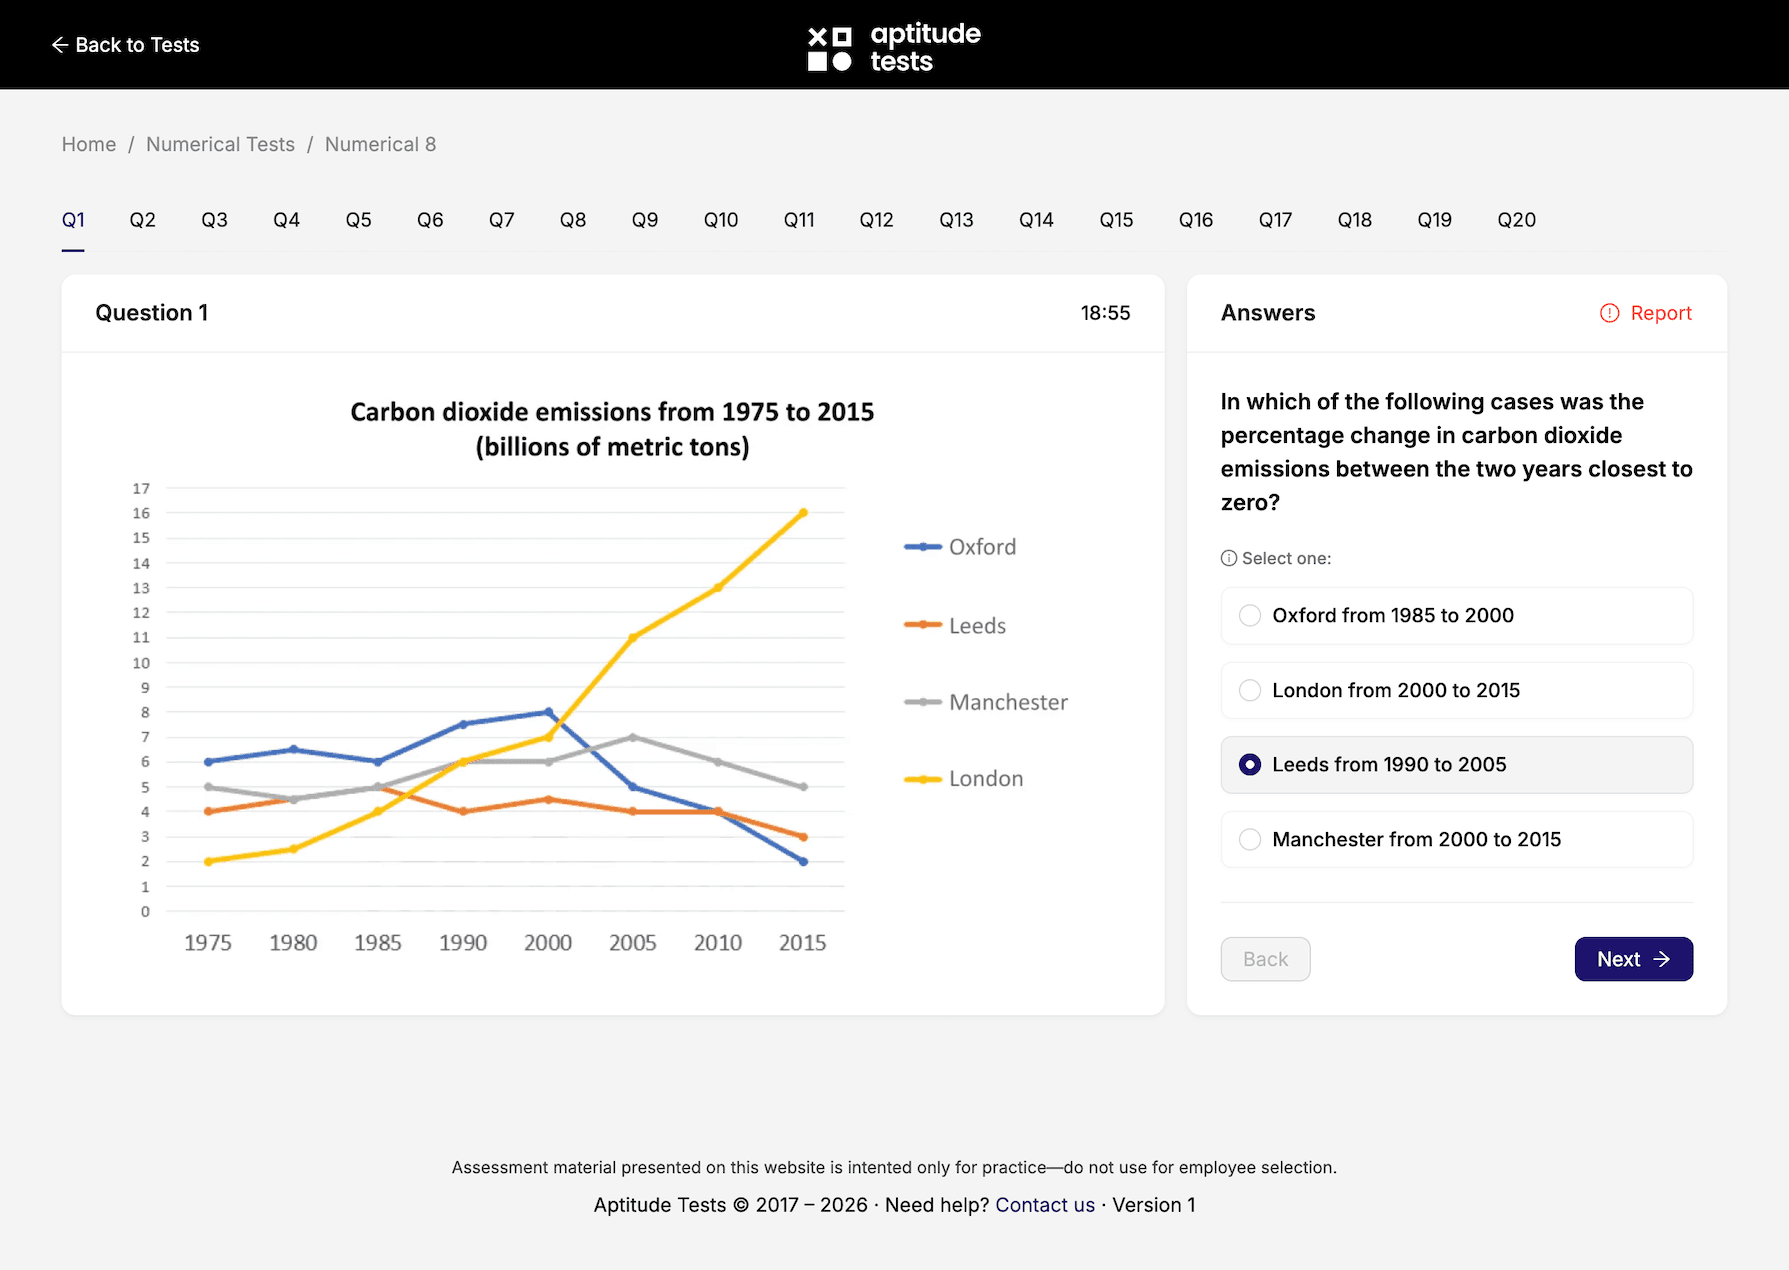The height and width of the screenshot is (1270, 1789).
Task: Switch to the Q2 tab
Action: 143,220
